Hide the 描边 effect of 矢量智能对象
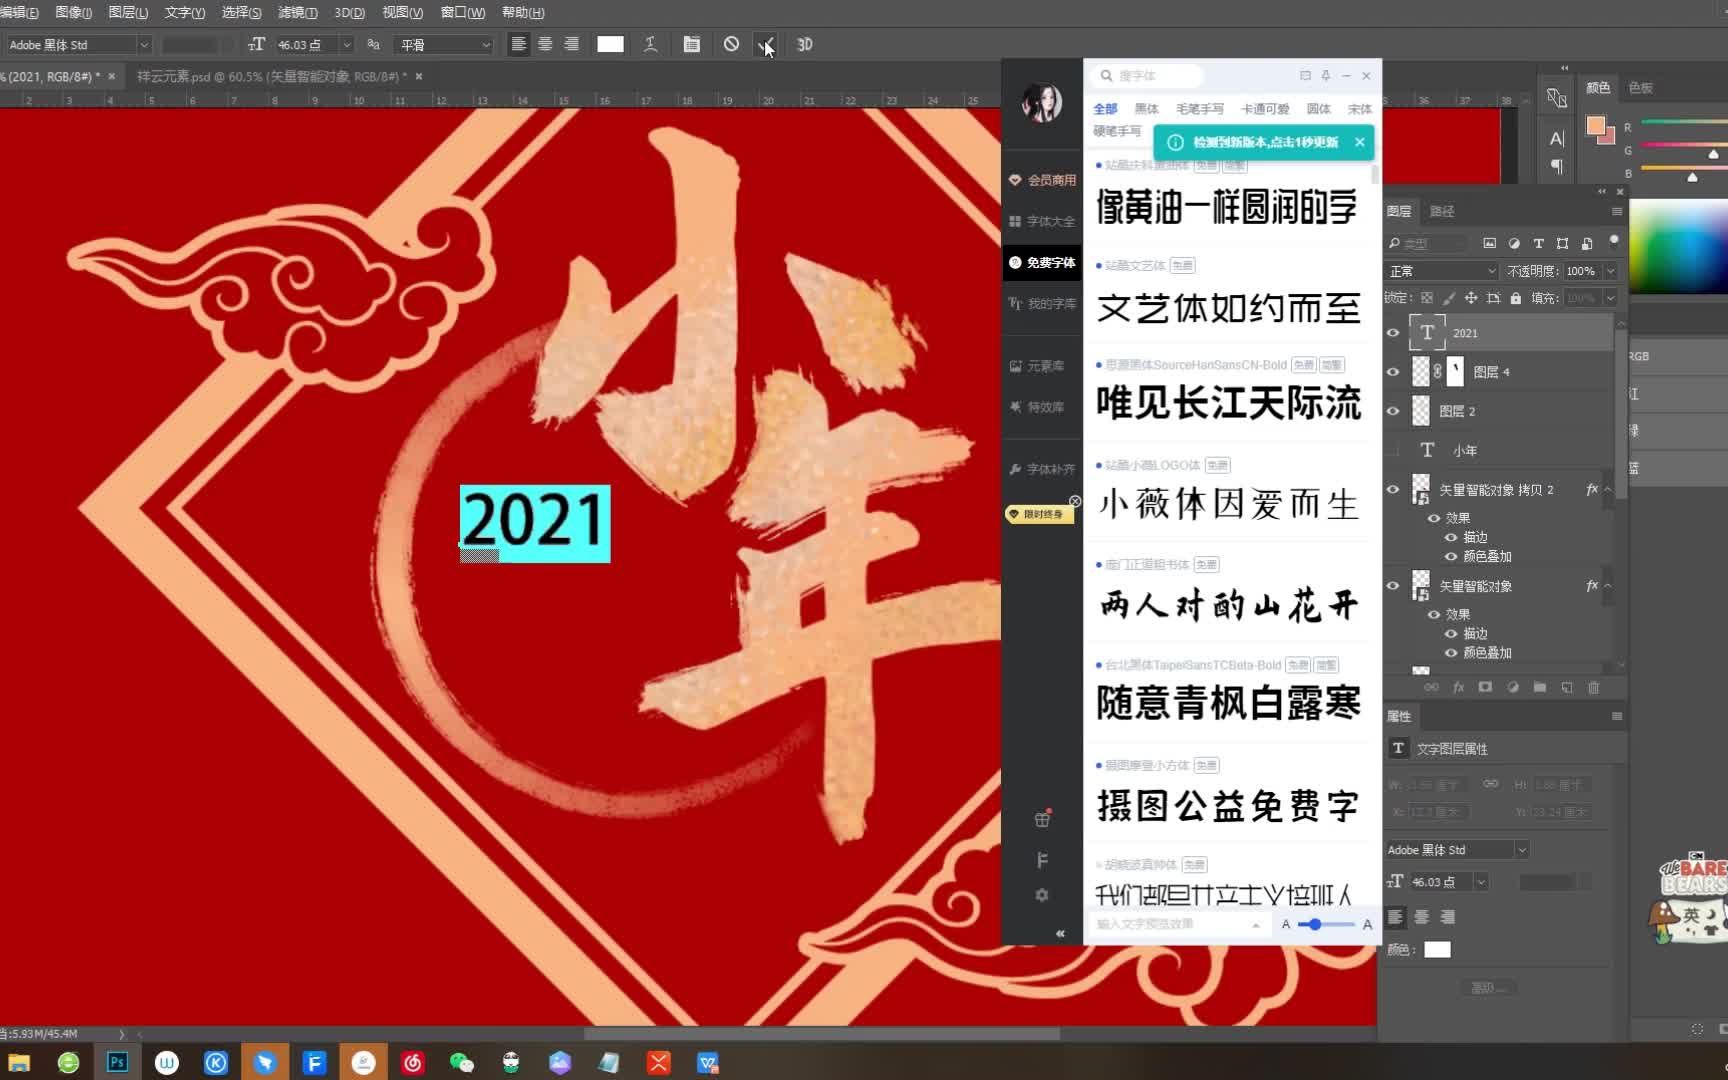 click(x=1452, y=633)
